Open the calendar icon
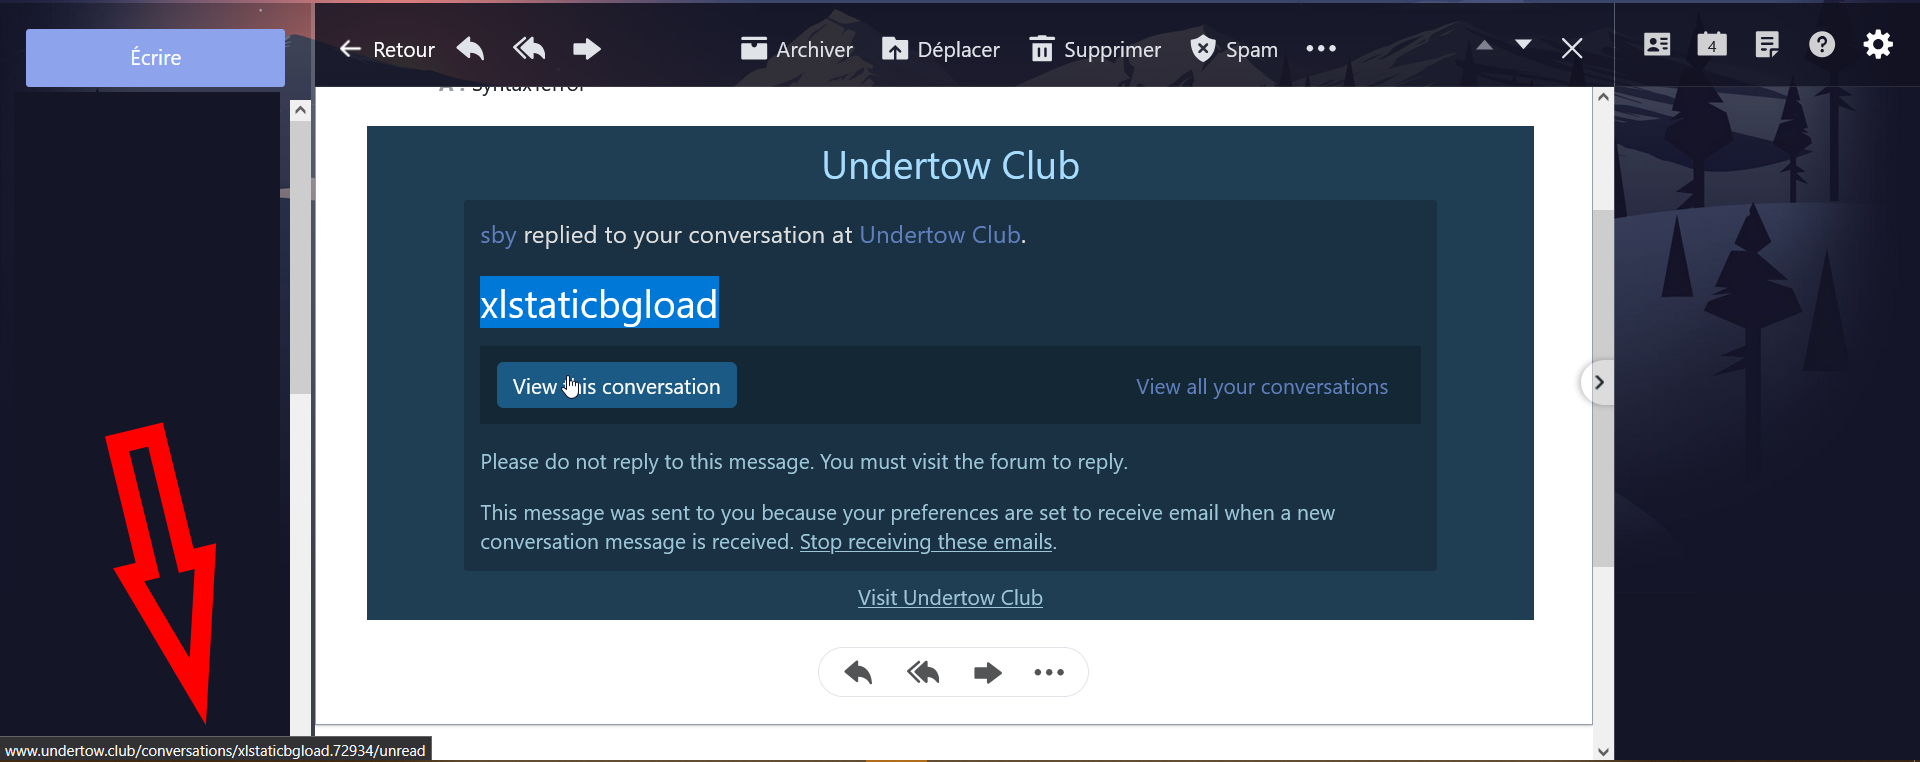The height and width of the screenshot is (762, 1920). point(1712,45)
